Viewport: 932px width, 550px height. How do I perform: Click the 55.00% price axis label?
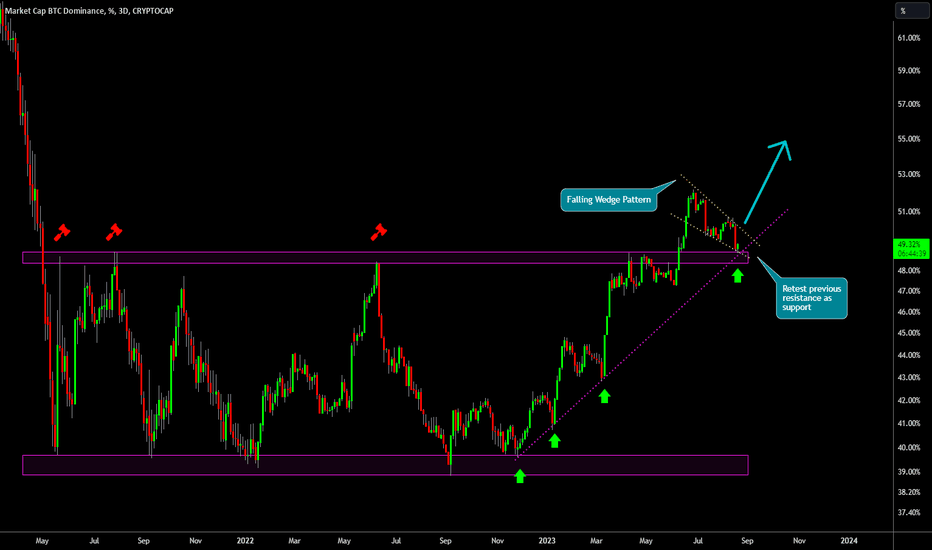pos(909,139)
